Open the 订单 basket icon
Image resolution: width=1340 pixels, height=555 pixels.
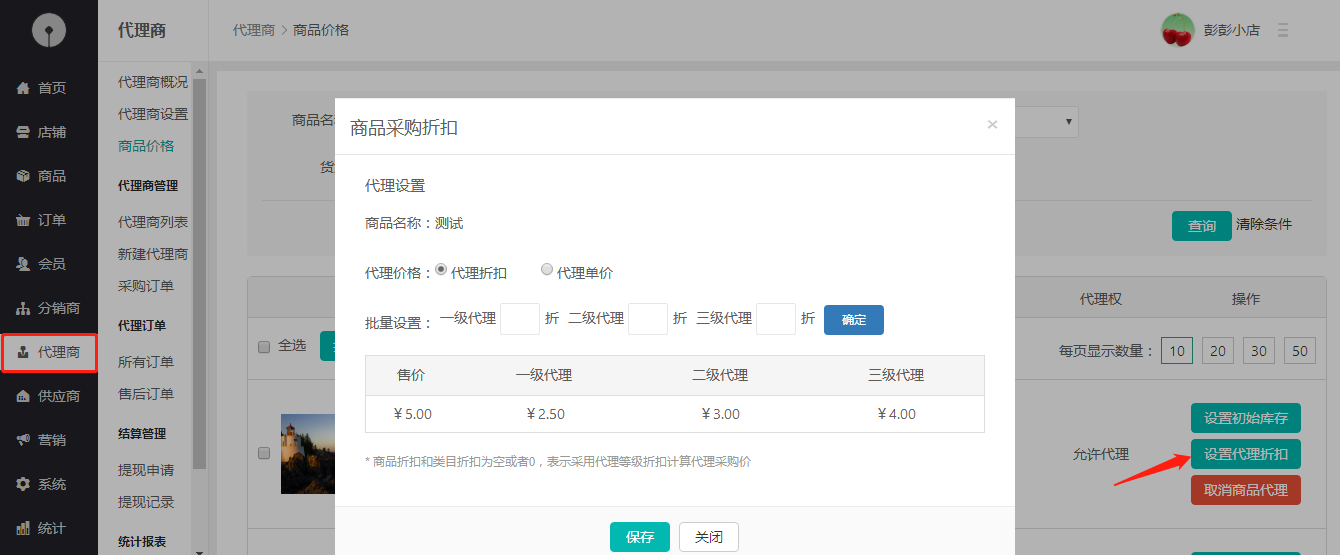pos(23,220)
